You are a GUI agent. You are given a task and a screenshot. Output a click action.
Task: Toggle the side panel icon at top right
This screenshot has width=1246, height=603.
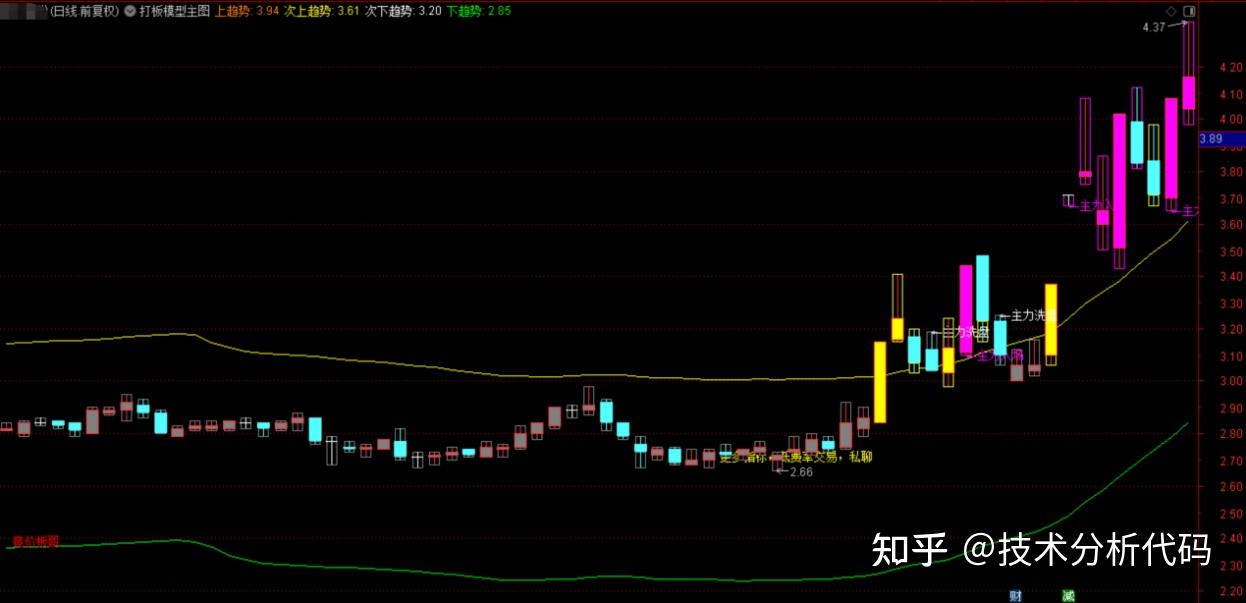click(1189, 11)
